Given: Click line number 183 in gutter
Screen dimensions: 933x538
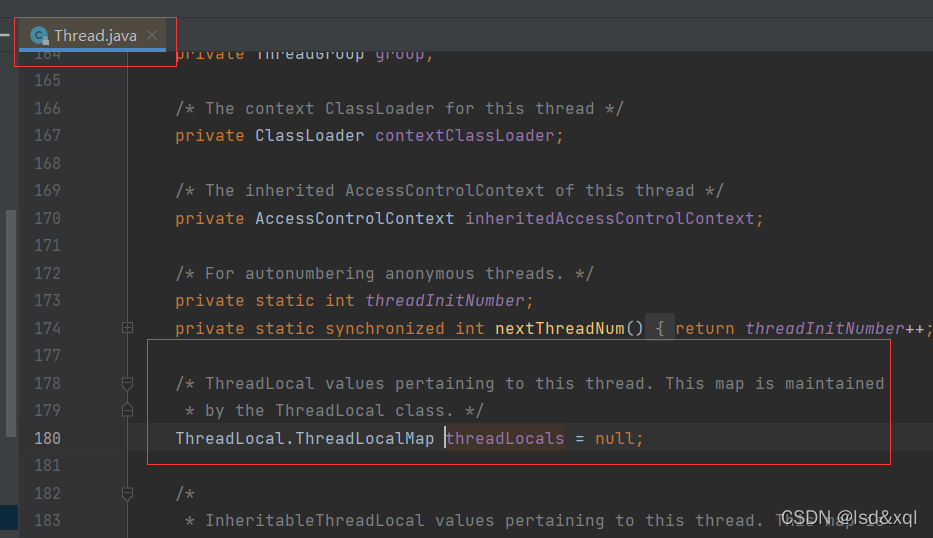Looking at the screenshot, I should click(x=48, y=521).
